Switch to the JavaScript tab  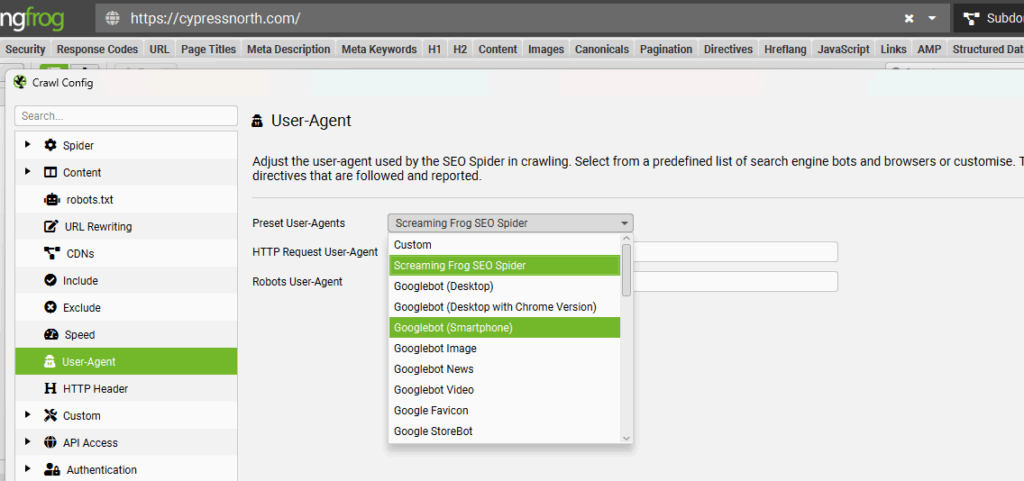(x=844, y=49)
